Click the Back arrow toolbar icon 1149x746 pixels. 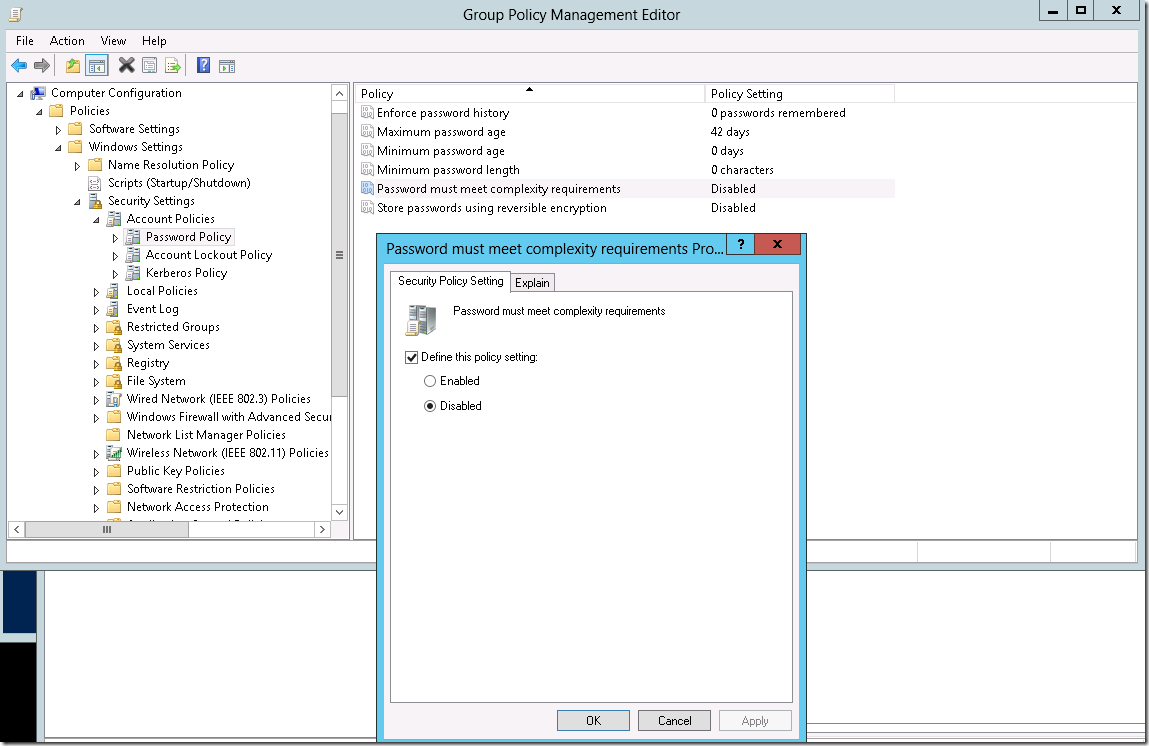pos(19,66)
